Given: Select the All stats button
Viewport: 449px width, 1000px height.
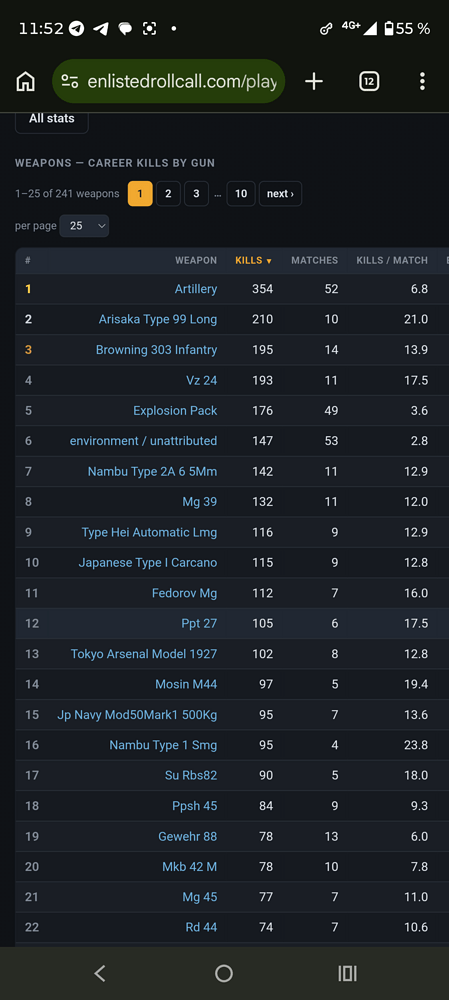Looking at the screenshot, I should pos(52,119).
